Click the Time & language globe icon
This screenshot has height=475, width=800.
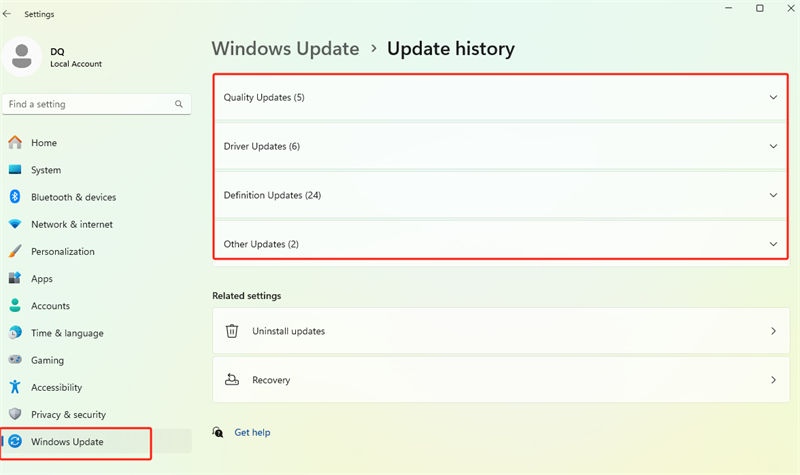15,333
